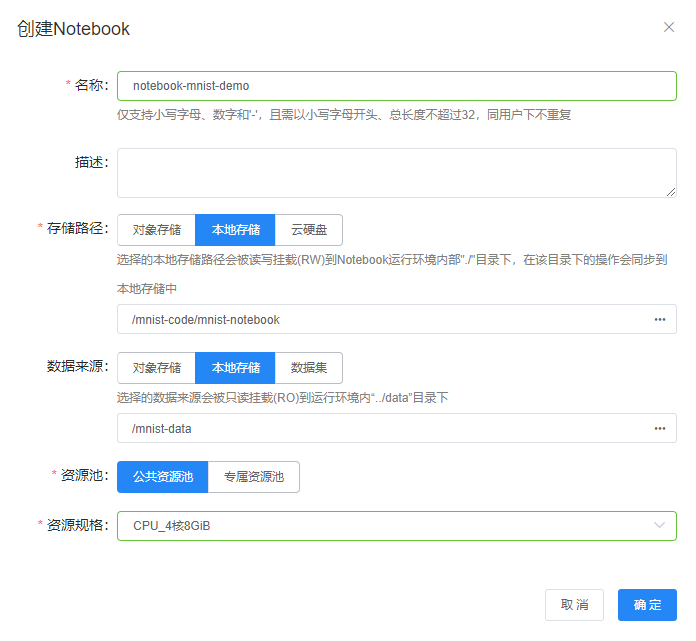Viewport: 696px width, 641px height.
Task: Choose 数据集 as data source
Action: pos(309,368)
